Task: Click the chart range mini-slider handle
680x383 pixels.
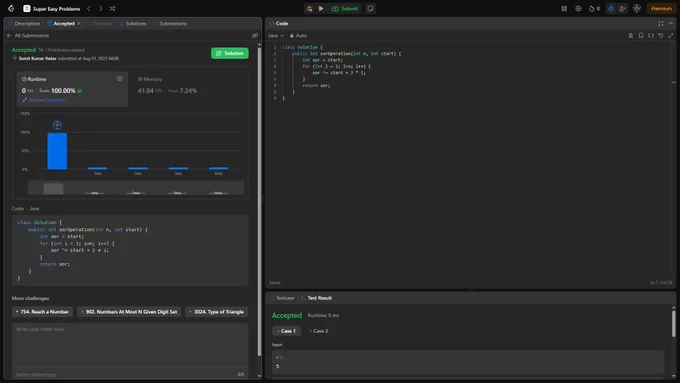Action: pyautogui.click(x=53, y=188)
